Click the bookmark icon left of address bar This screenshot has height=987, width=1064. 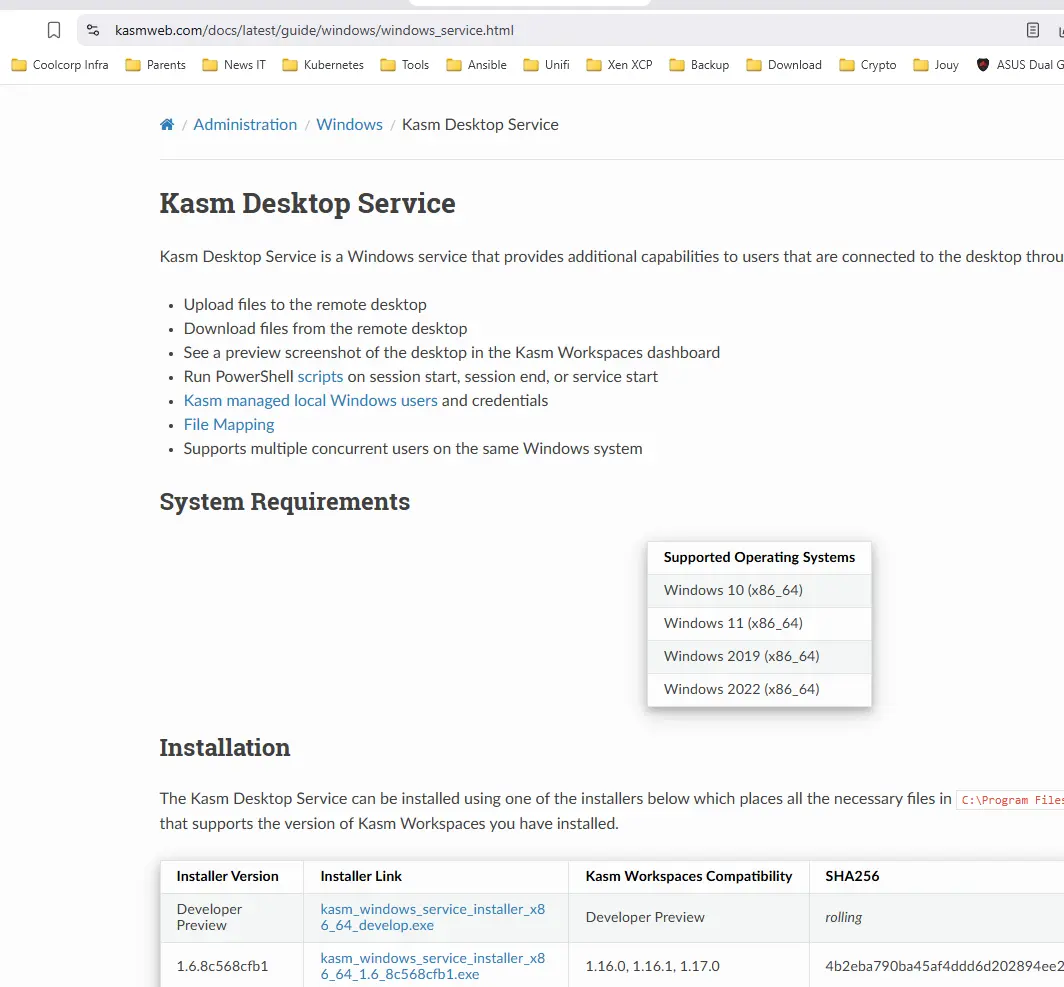point(54,30)
